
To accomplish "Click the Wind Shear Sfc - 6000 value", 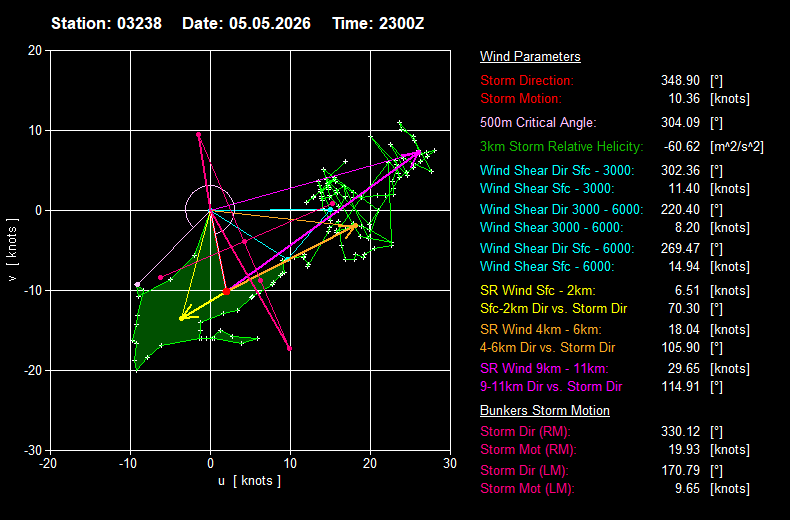I will [x=684, y=267].
